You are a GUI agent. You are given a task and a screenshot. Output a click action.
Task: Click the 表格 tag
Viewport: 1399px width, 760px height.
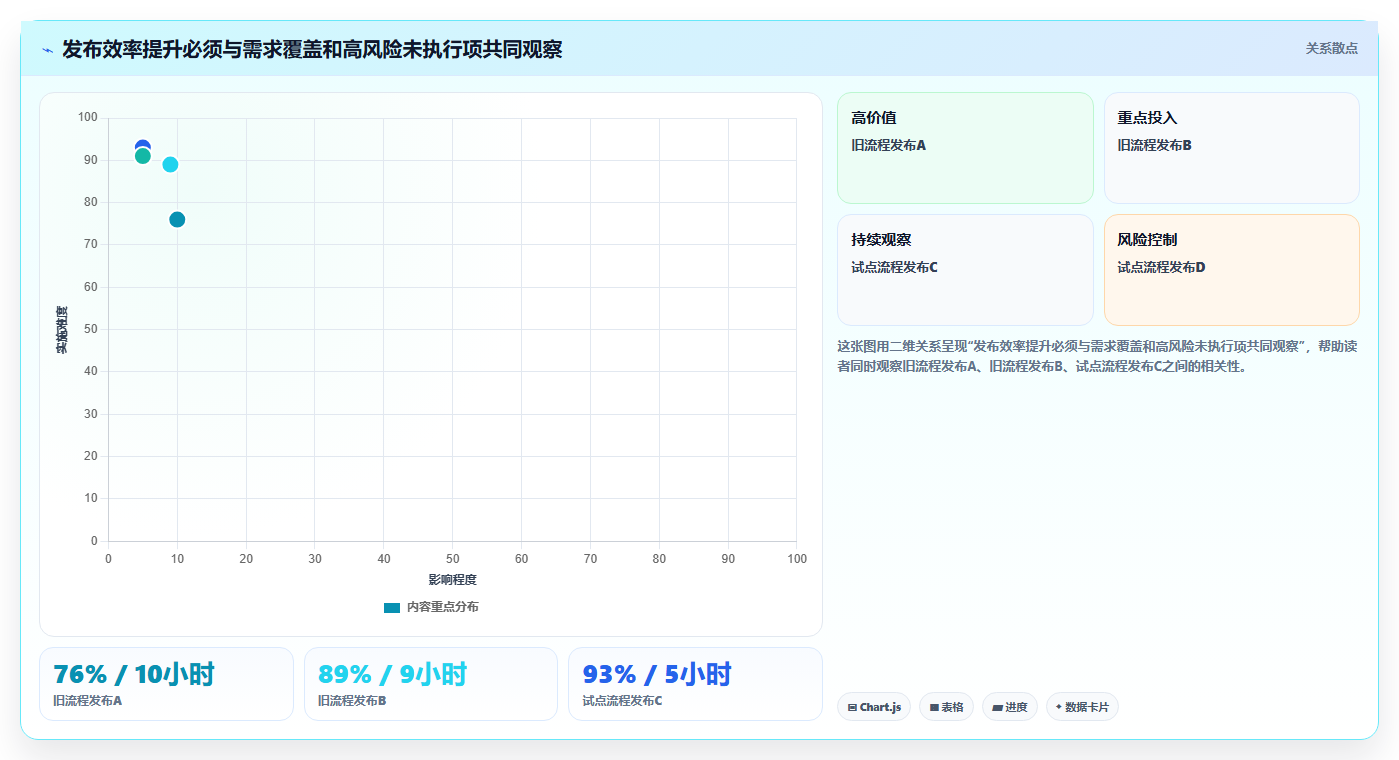tap(946, 707)
